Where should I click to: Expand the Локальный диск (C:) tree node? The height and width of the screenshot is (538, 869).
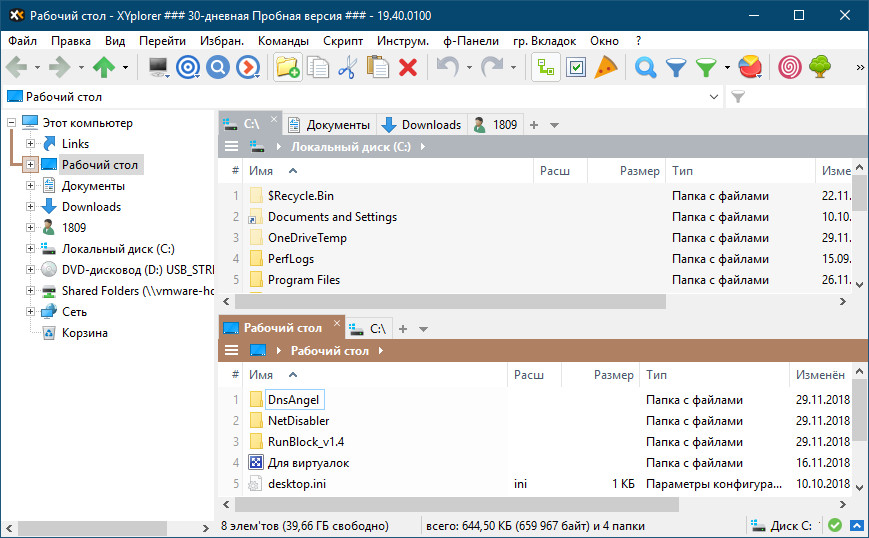(30, 249)
